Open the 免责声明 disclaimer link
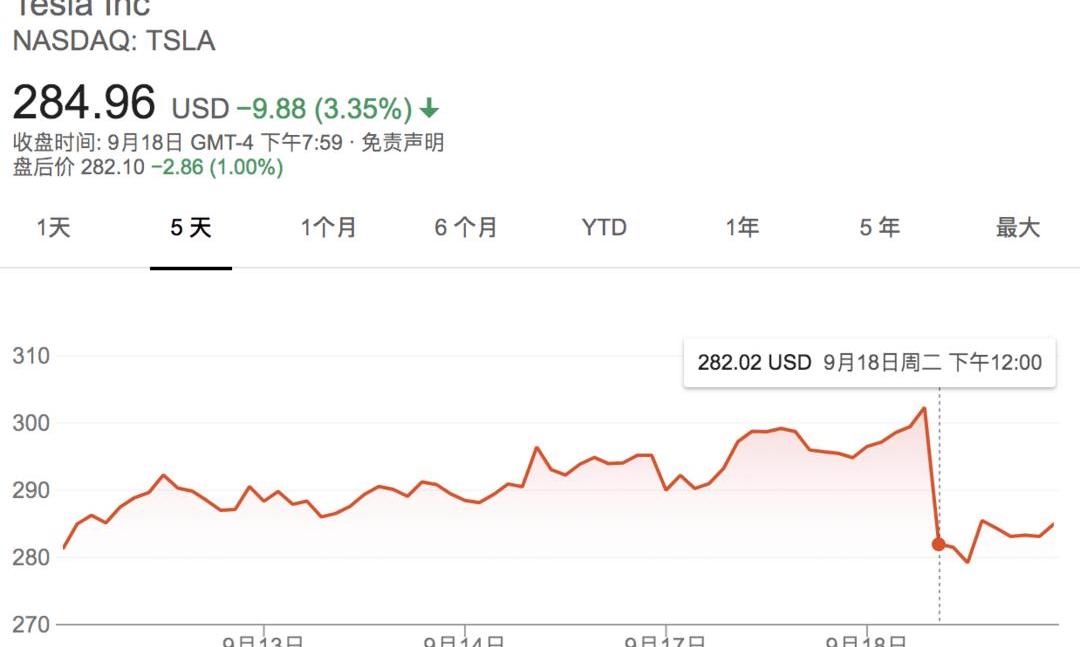The width and height of the screenshot is (1080, 647). 402,142
